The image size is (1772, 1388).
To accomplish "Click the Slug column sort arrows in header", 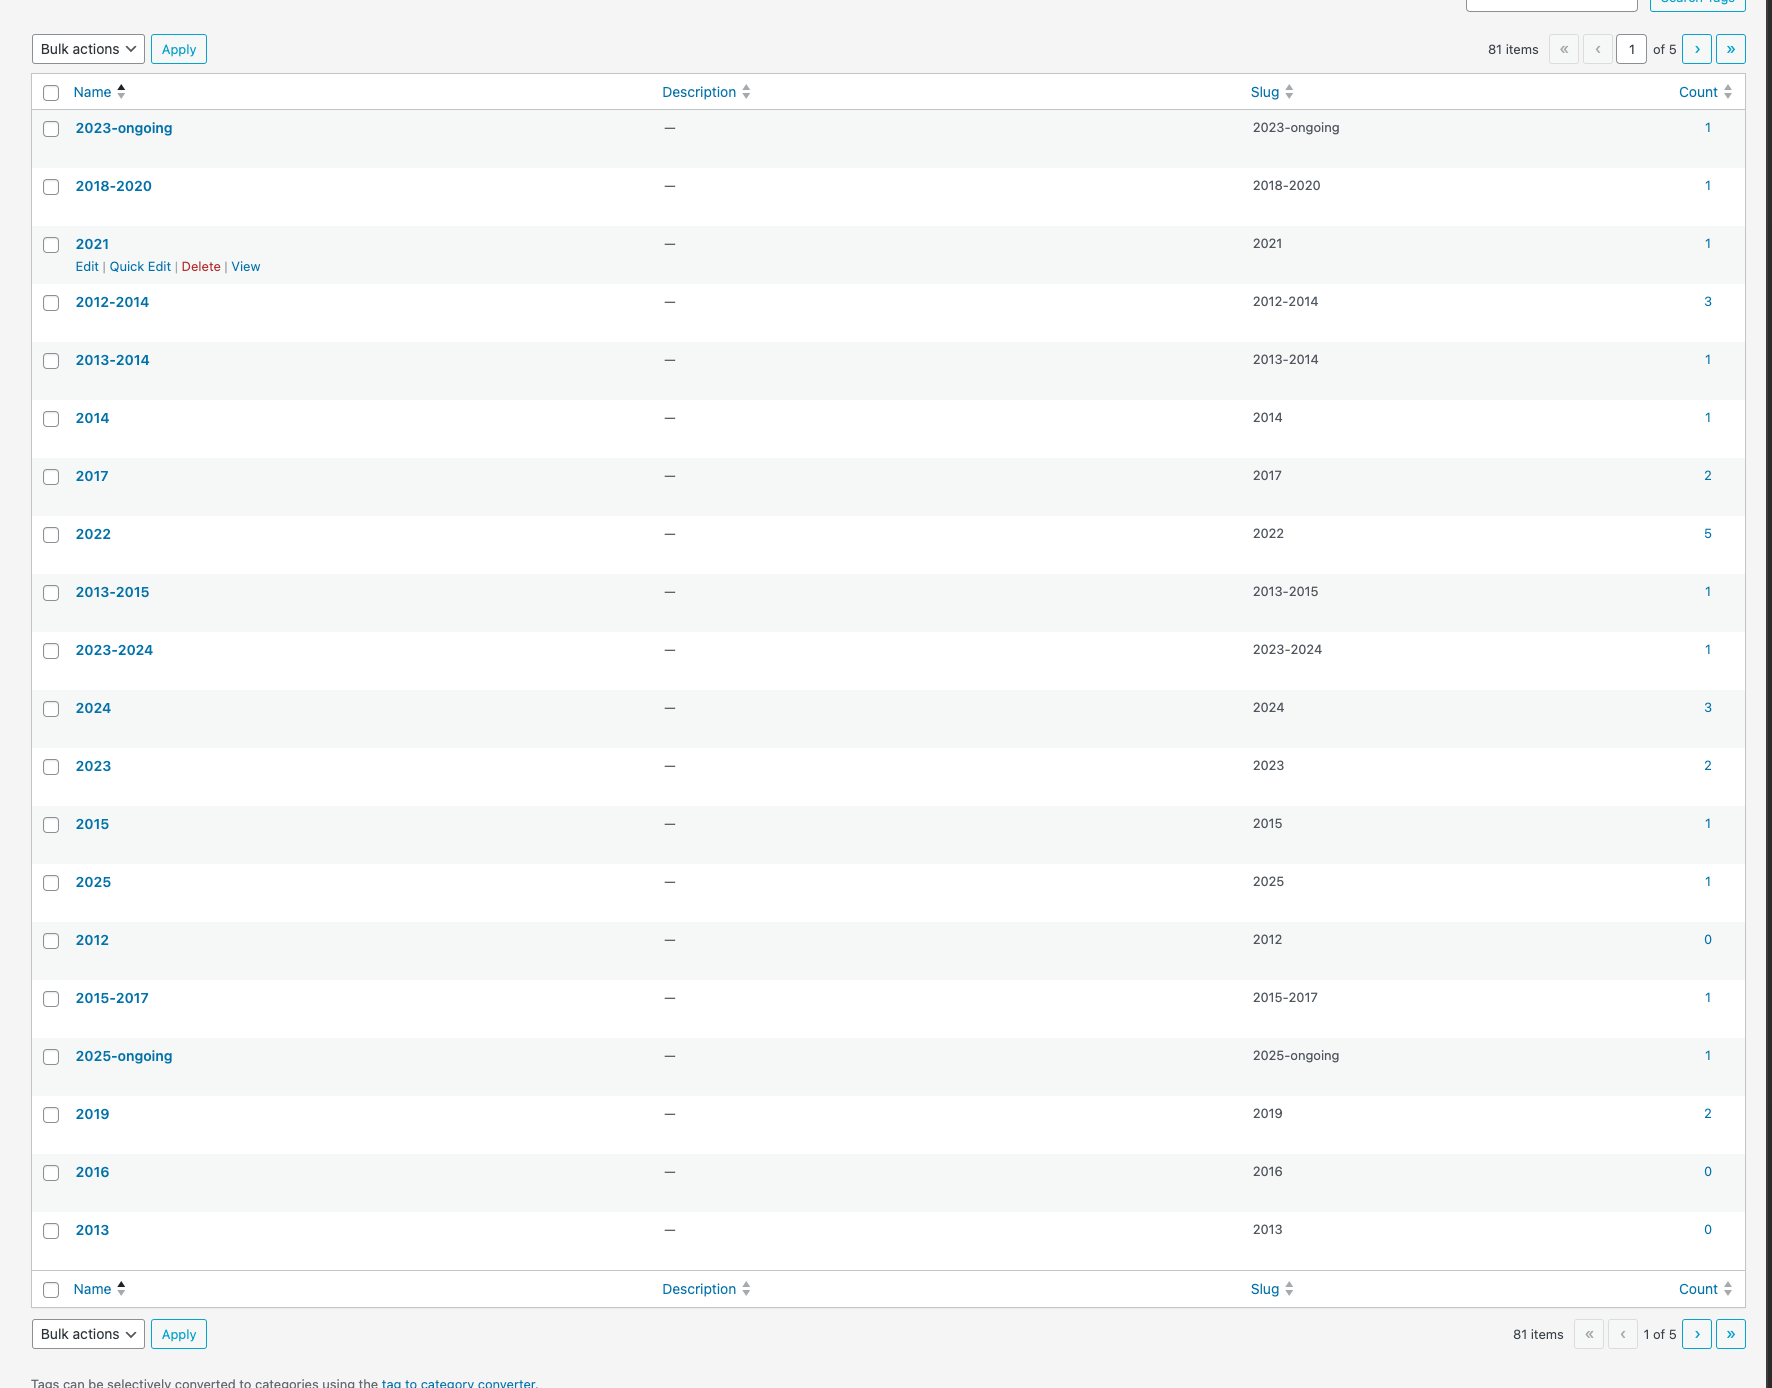I will 1289,92.
